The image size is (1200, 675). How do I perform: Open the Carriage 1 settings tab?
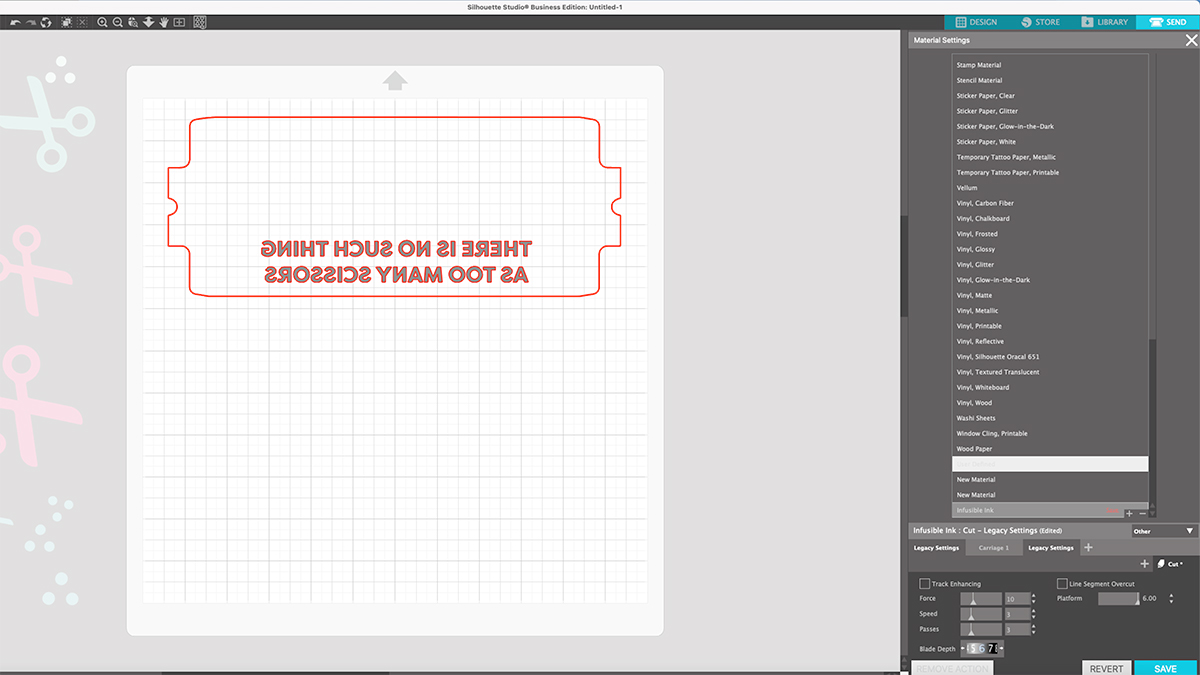pyautogui.click(x=995, y=548)
